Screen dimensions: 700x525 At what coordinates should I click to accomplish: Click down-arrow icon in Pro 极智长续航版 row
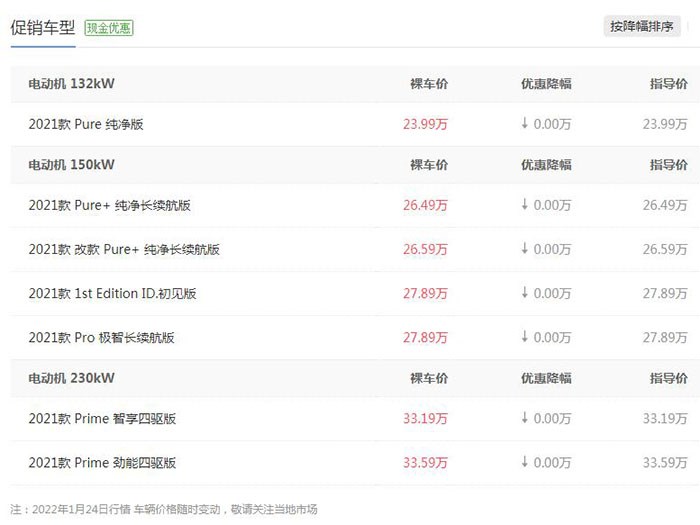525,337
